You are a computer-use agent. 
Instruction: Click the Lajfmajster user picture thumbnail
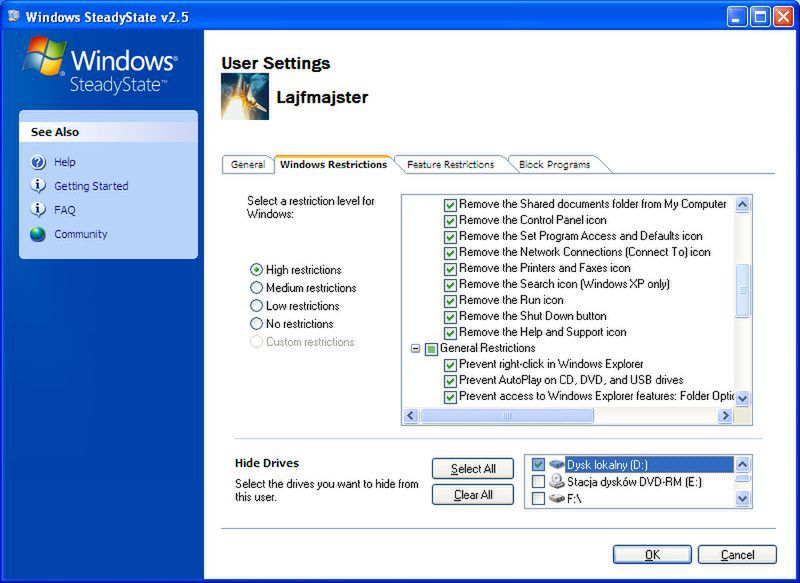pyautogui.click(x=245, y=96)
